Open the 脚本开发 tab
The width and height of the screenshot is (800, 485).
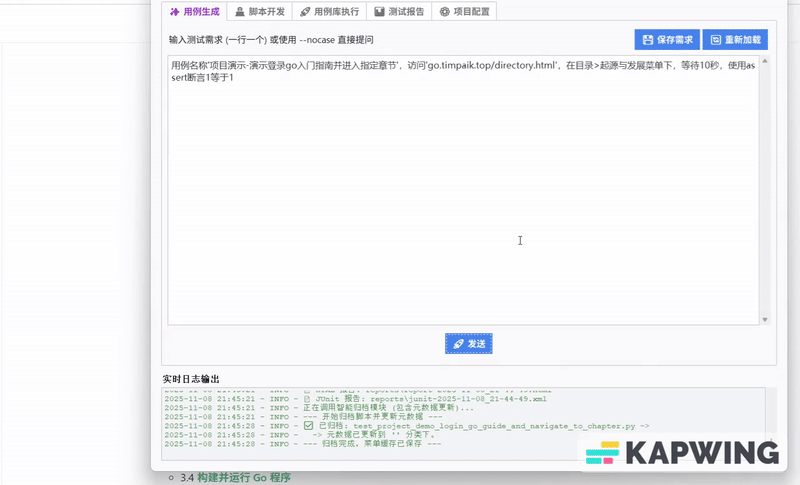[x=260, y=11]
